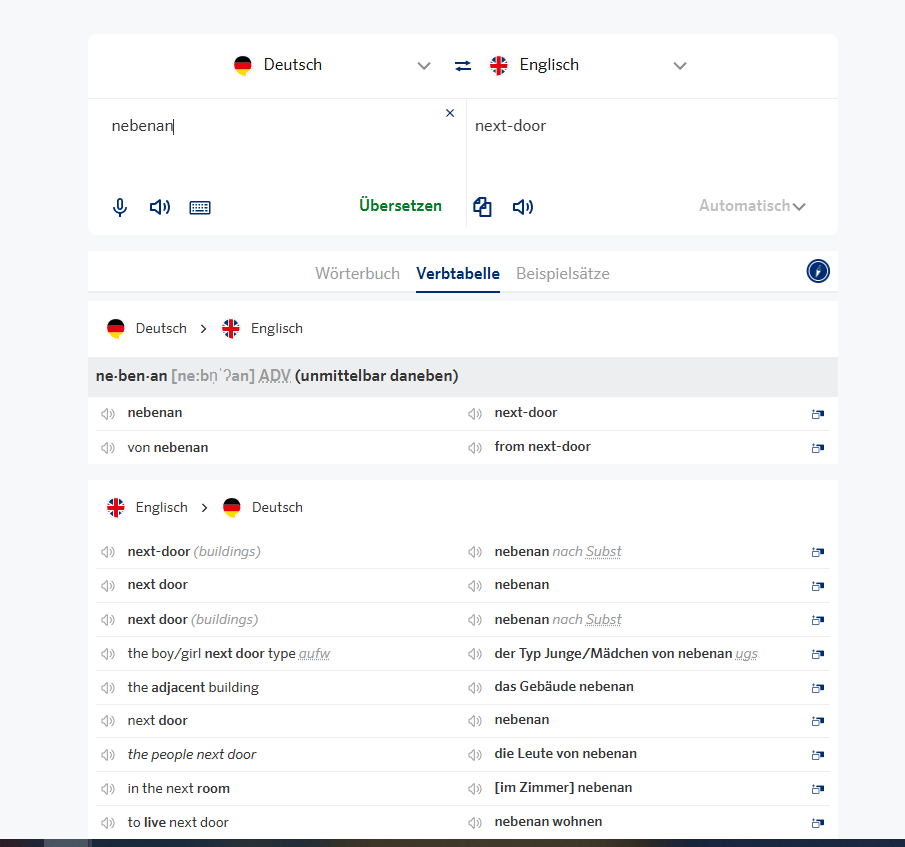Screen dimensions: 905x847
Task: Start voice input with microphone icon
Action: pos(120,207)
